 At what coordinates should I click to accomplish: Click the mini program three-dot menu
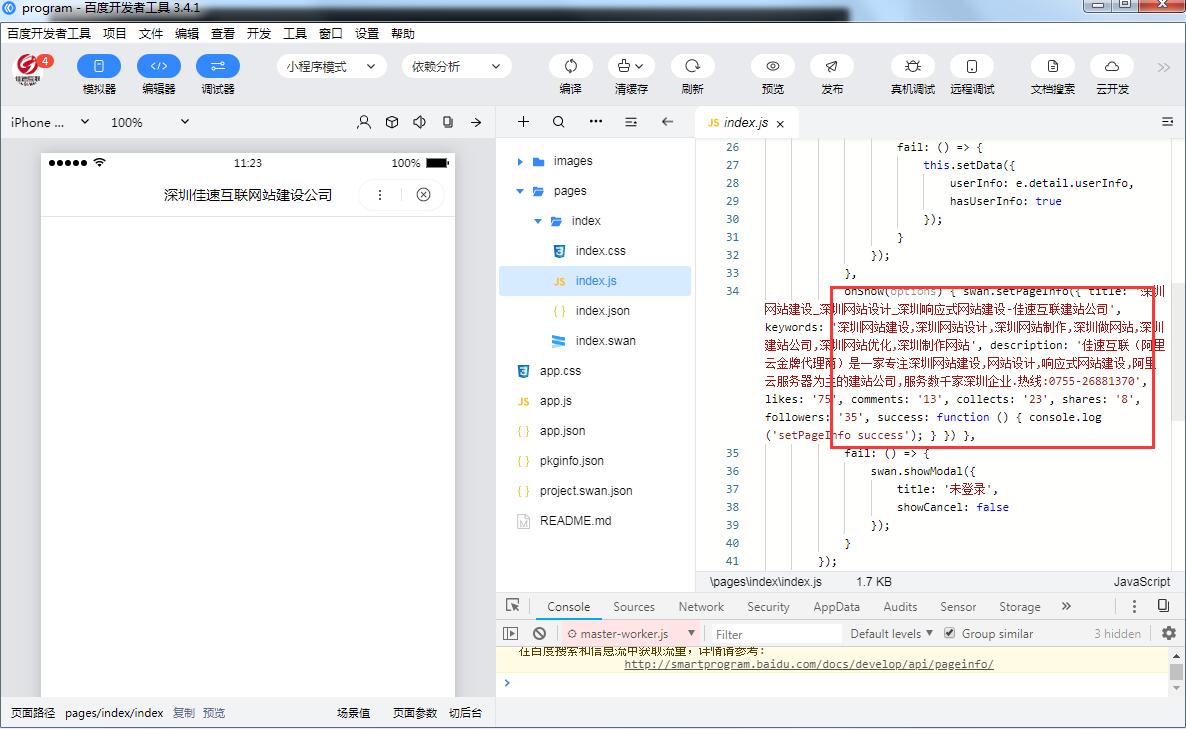click(x=380, y=194)
